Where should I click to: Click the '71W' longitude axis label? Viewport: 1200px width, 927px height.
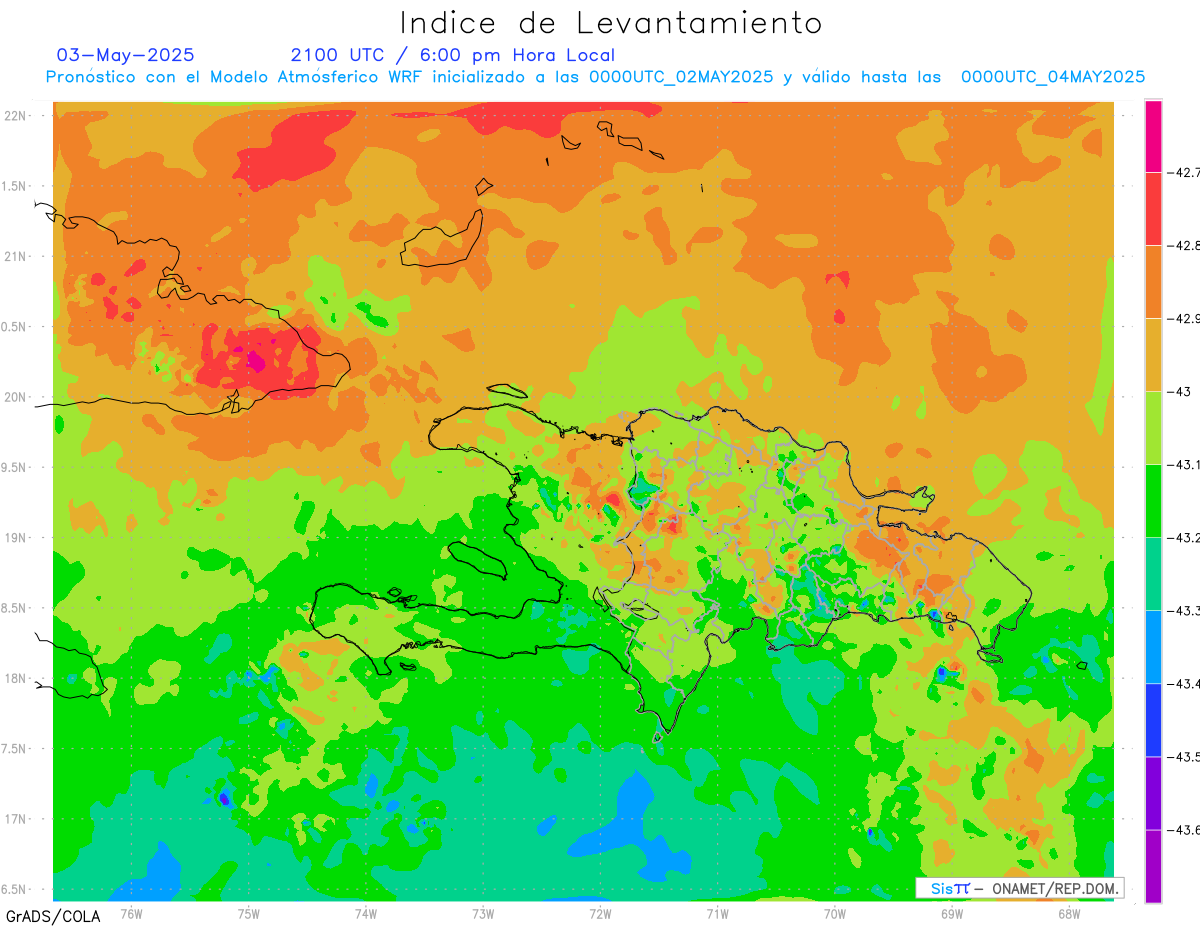[717, 913]
